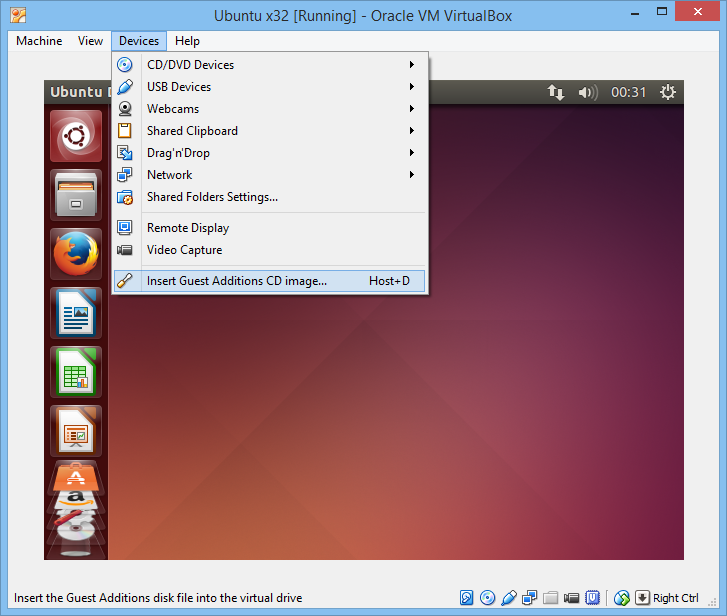Open the View menu
This screenshot has height=616, width=727.
click(90, 41)
